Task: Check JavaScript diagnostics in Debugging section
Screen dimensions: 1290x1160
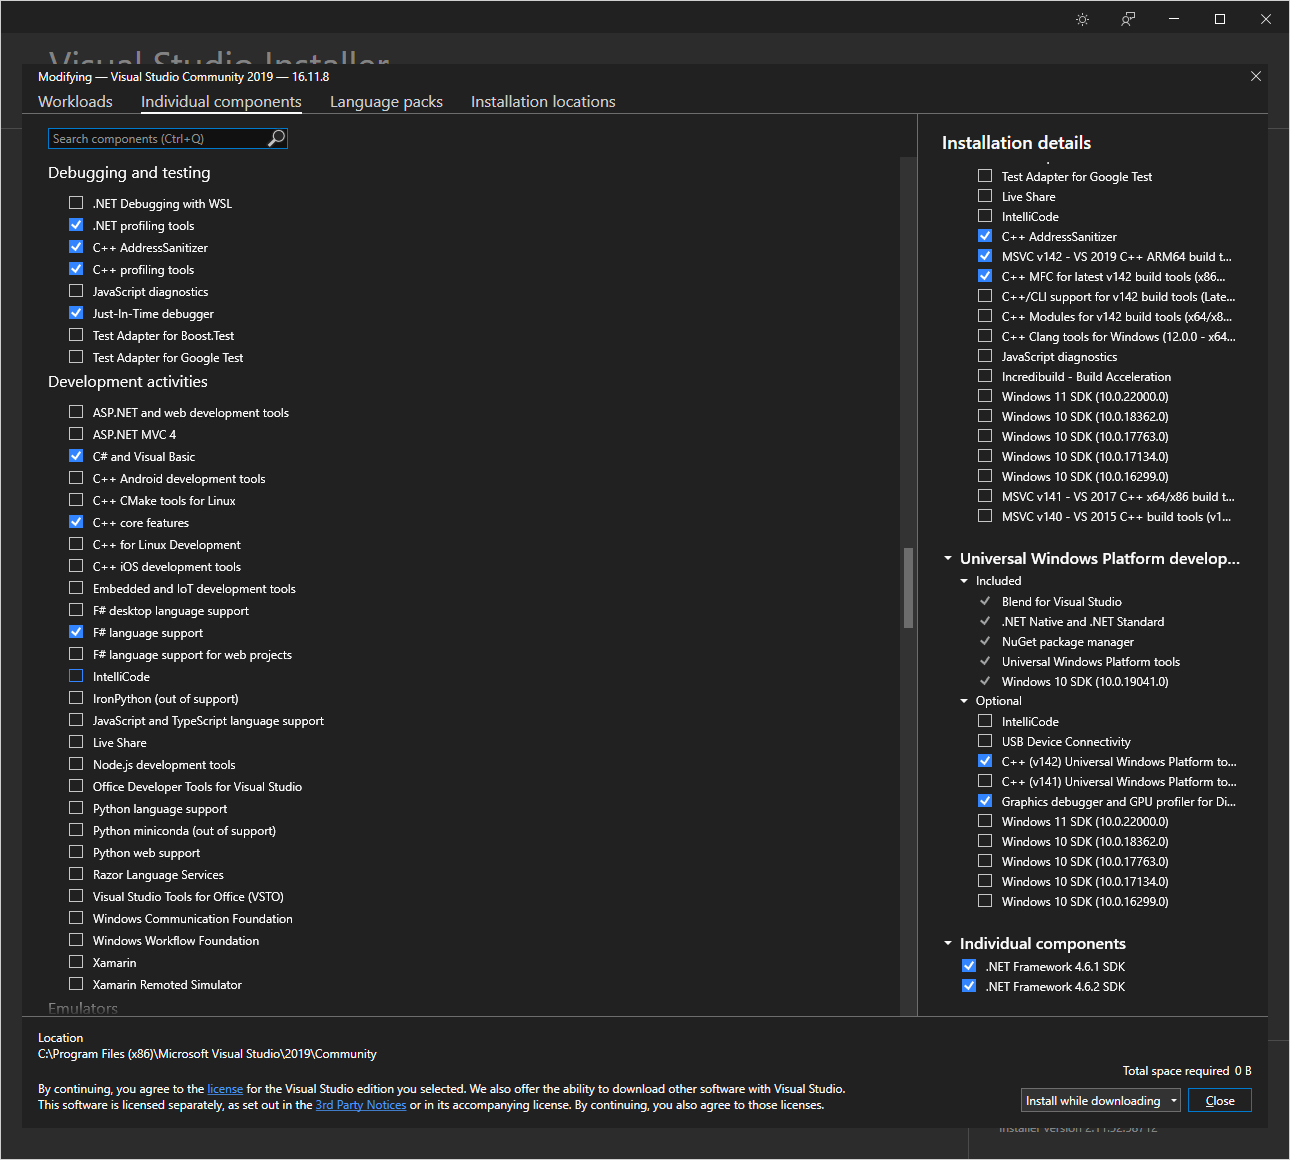Action: click(76, 291)
